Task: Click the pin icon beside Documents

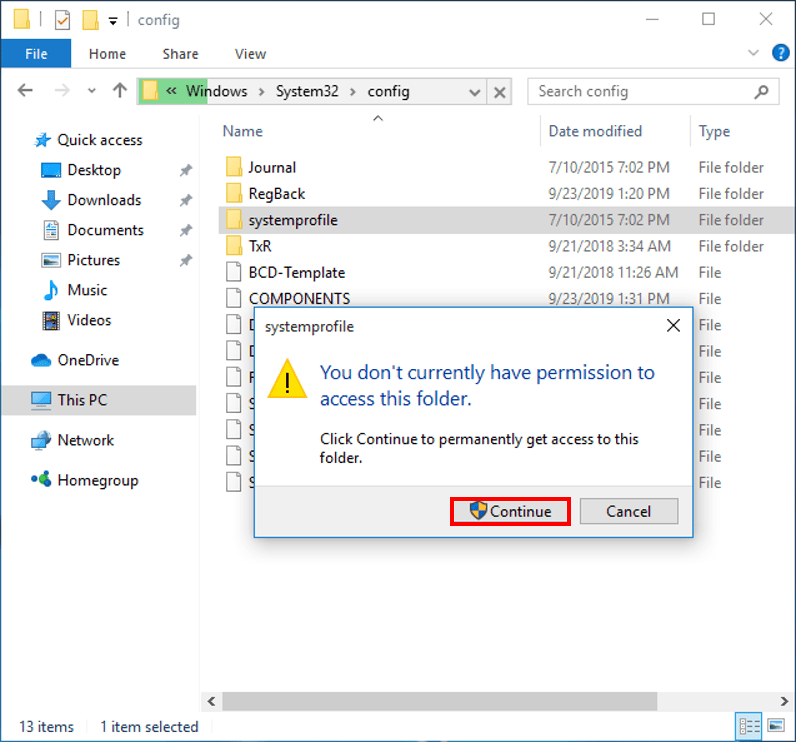Action: pos(186,230)
